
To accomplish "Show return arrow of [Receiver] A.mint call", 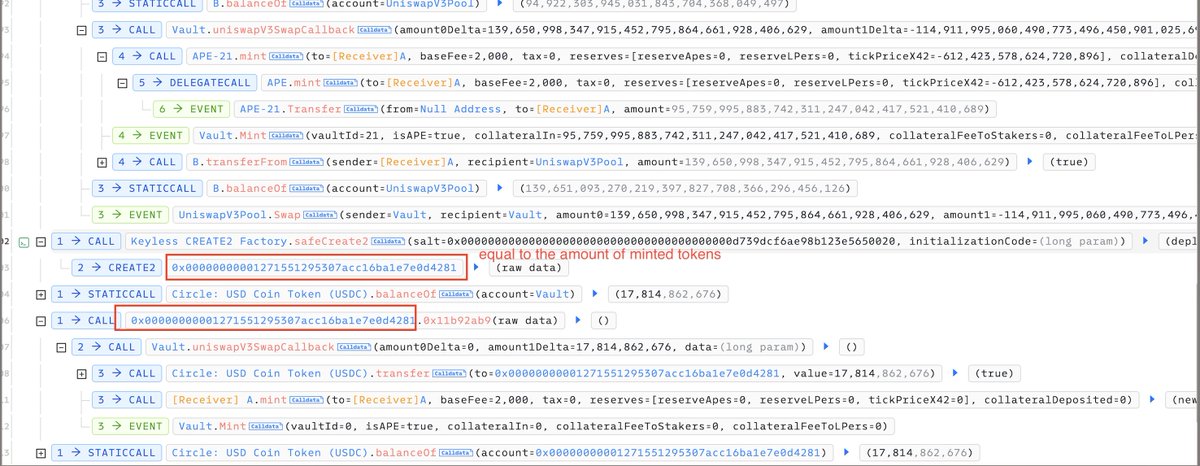I will tap(1154, 399).
